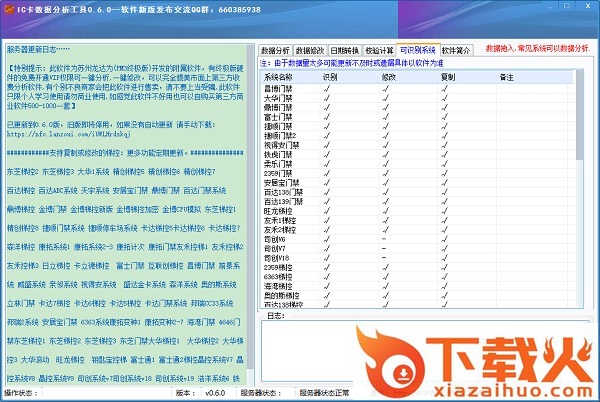Click the 识别 column header
Screen dimensions: 600x402
[x=349, y=77]
